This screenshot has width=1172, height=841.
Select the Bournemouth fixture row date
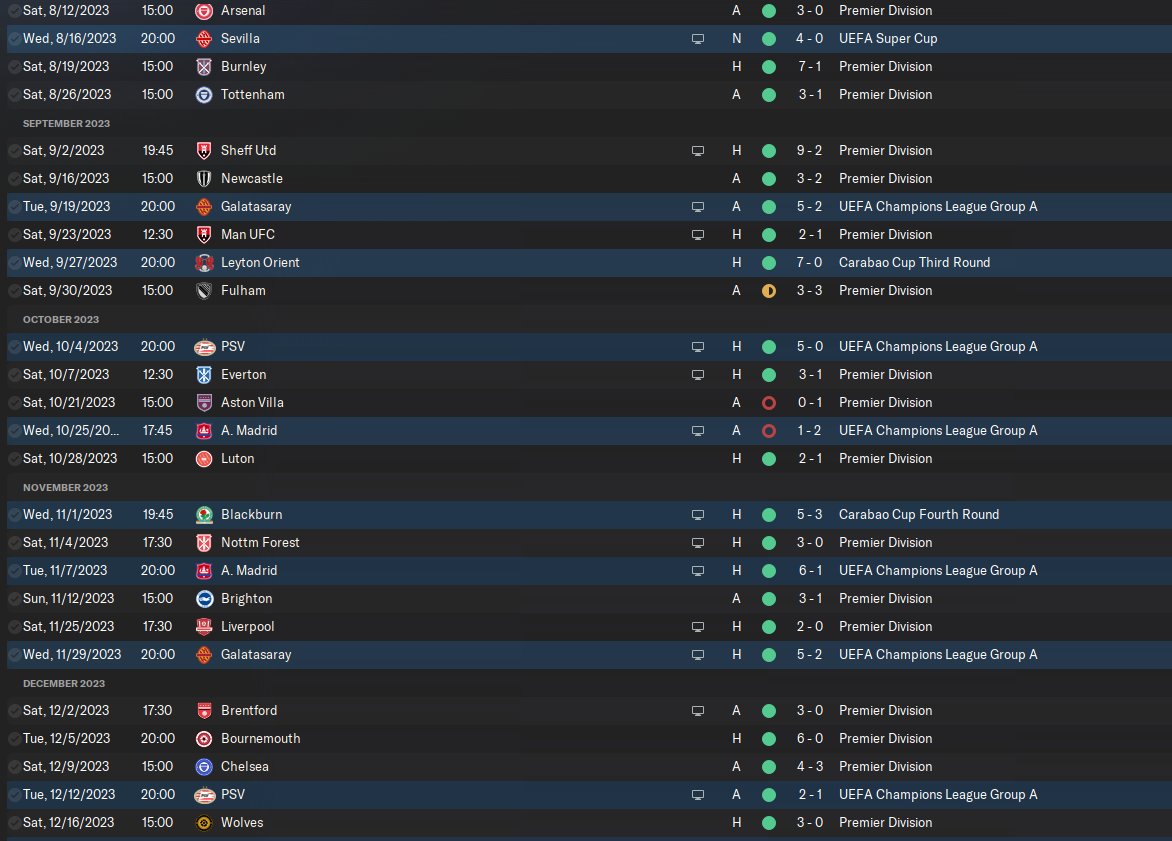coord(68,738)
